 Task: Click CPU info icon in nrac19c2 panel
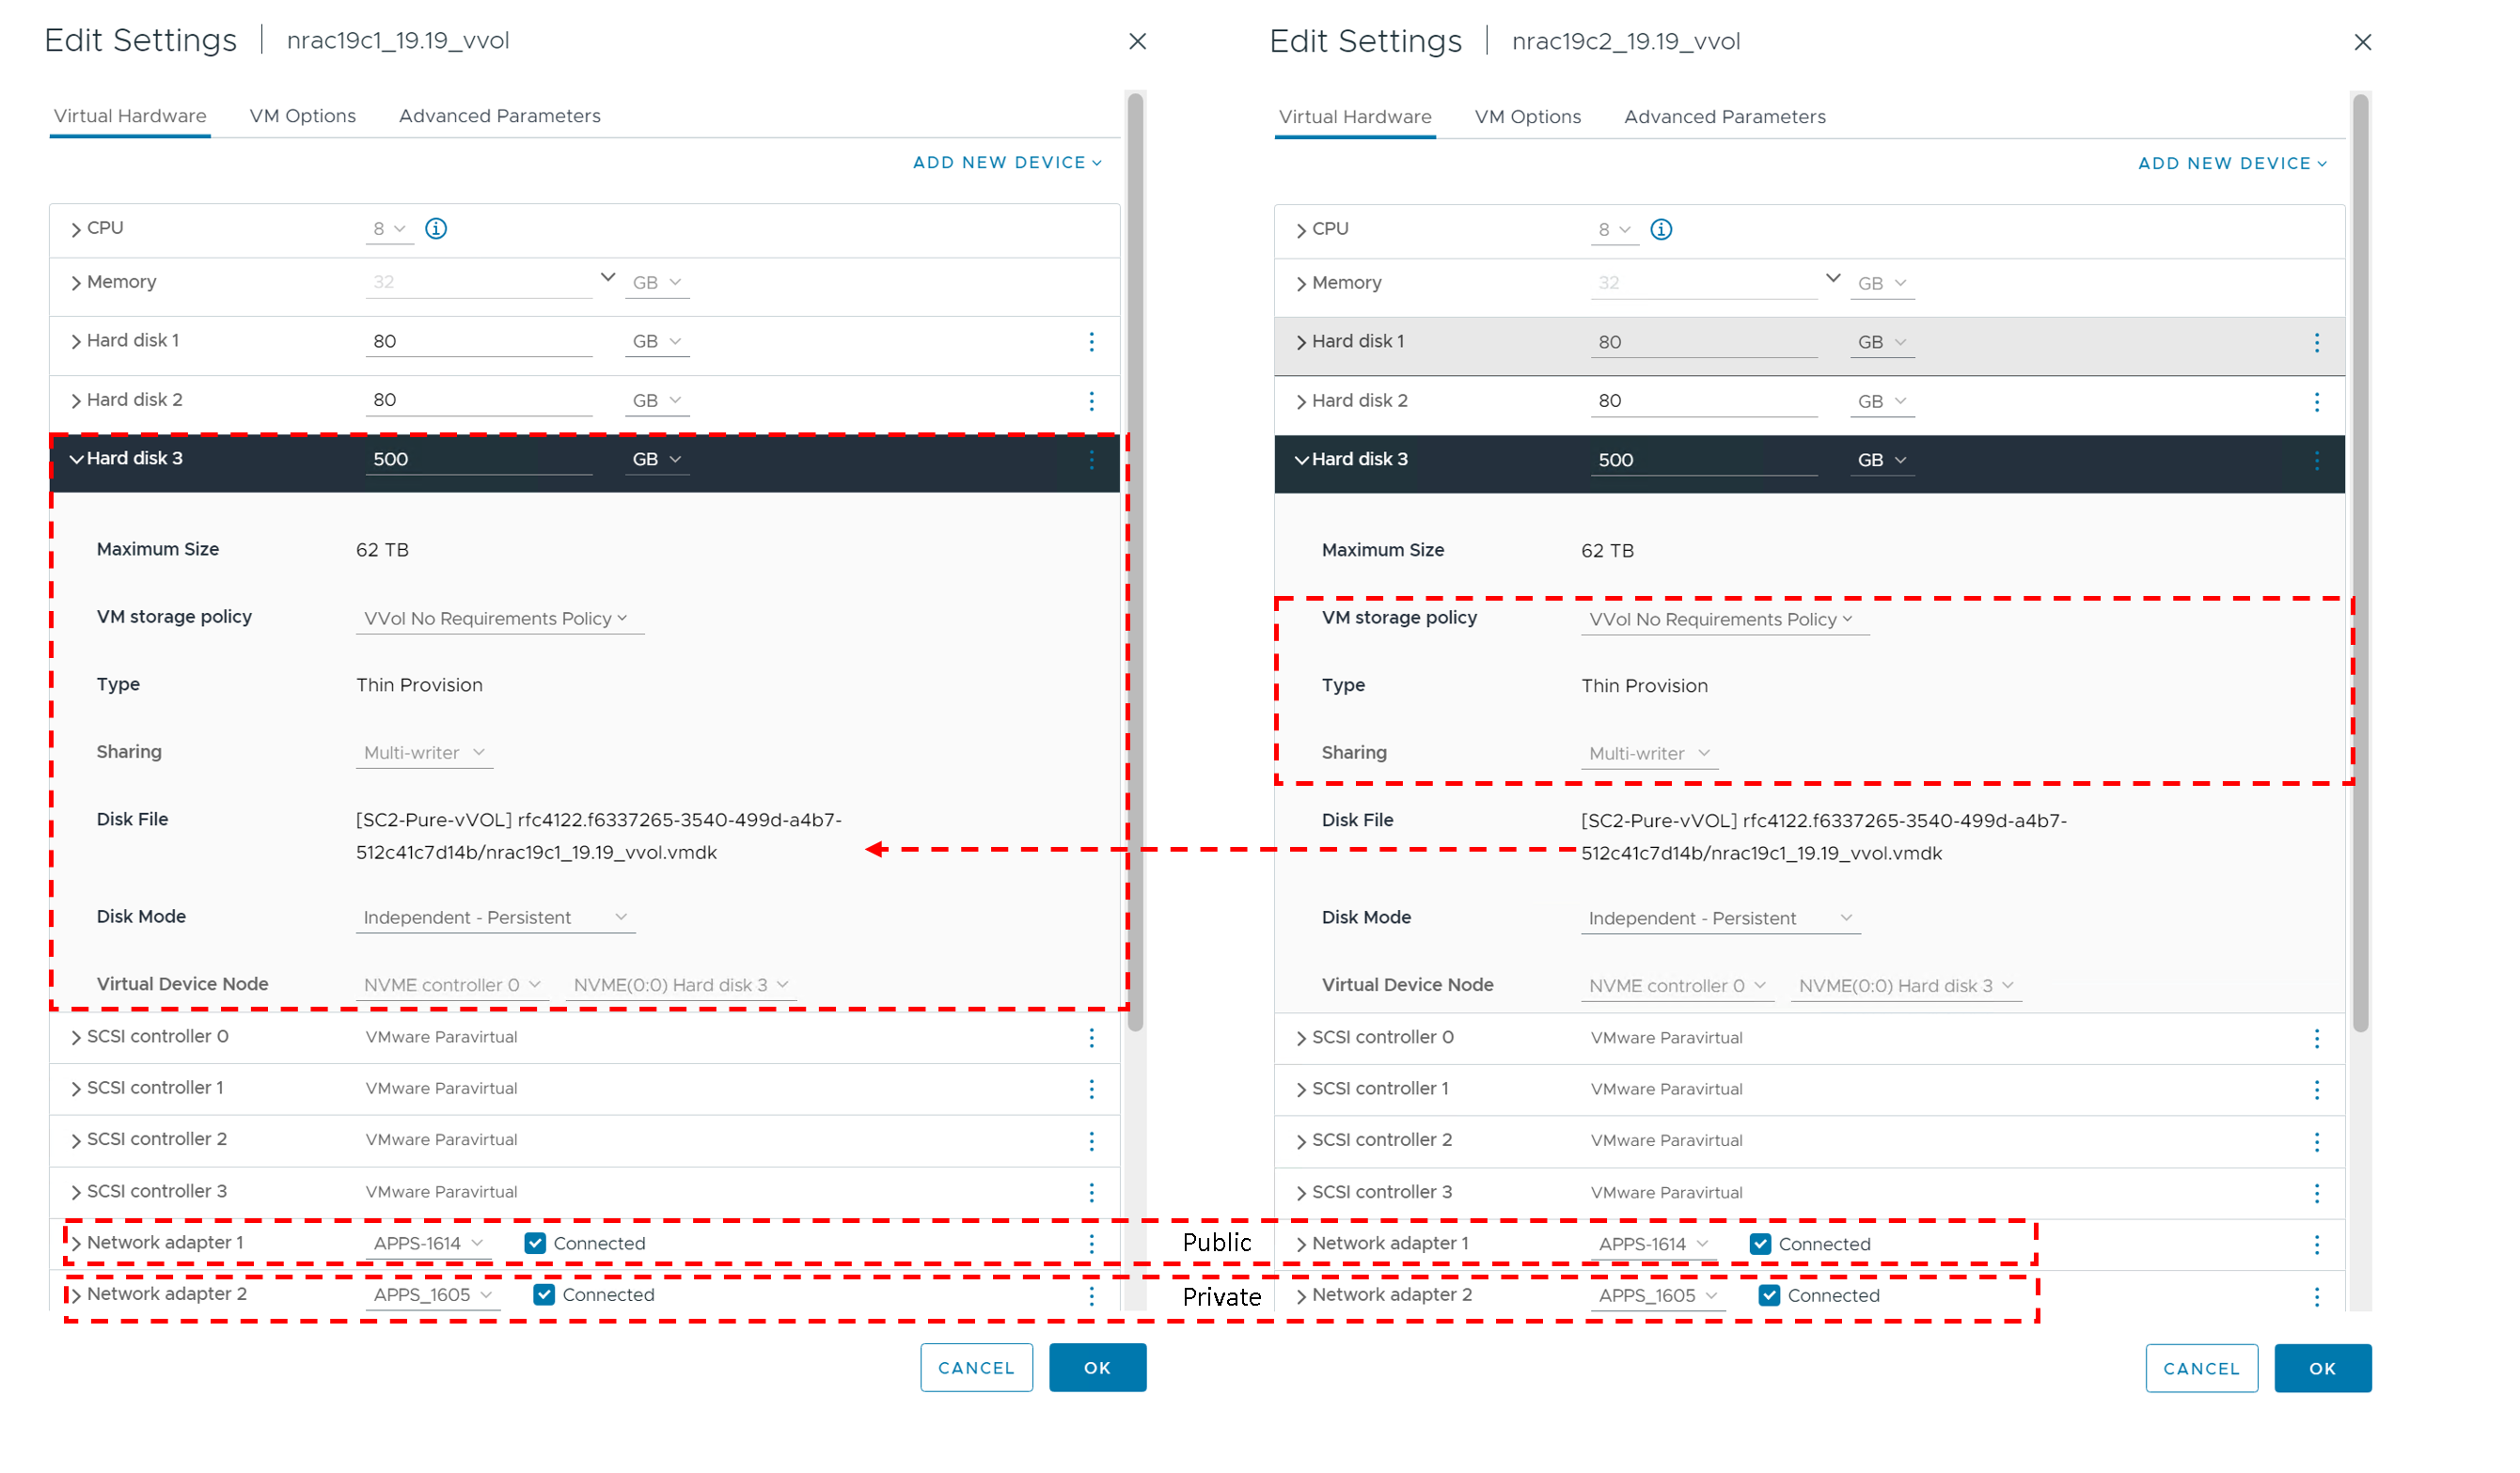coord(1661,230)
